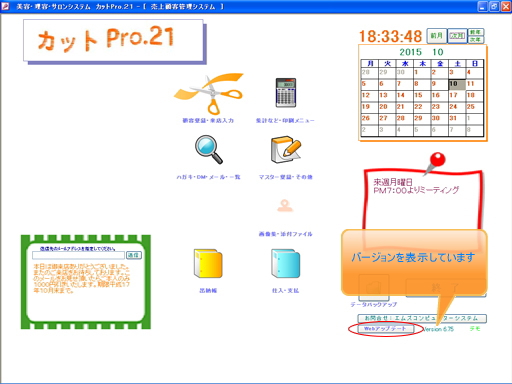Screen dimensions: 512x384
Task: Click the magnifying glass postcard/DM list icon
Action: [209, 149]
